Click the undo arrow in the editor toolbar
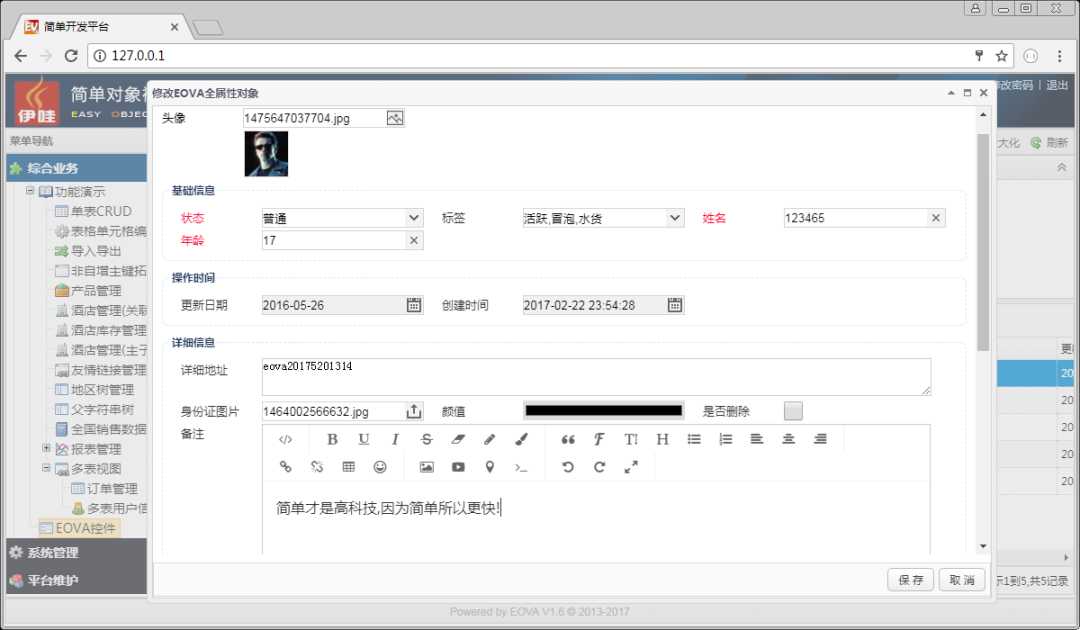Image resolution: width=1080 pixels, height=630 pixels. pyautogui.click(x=568, y=467)
